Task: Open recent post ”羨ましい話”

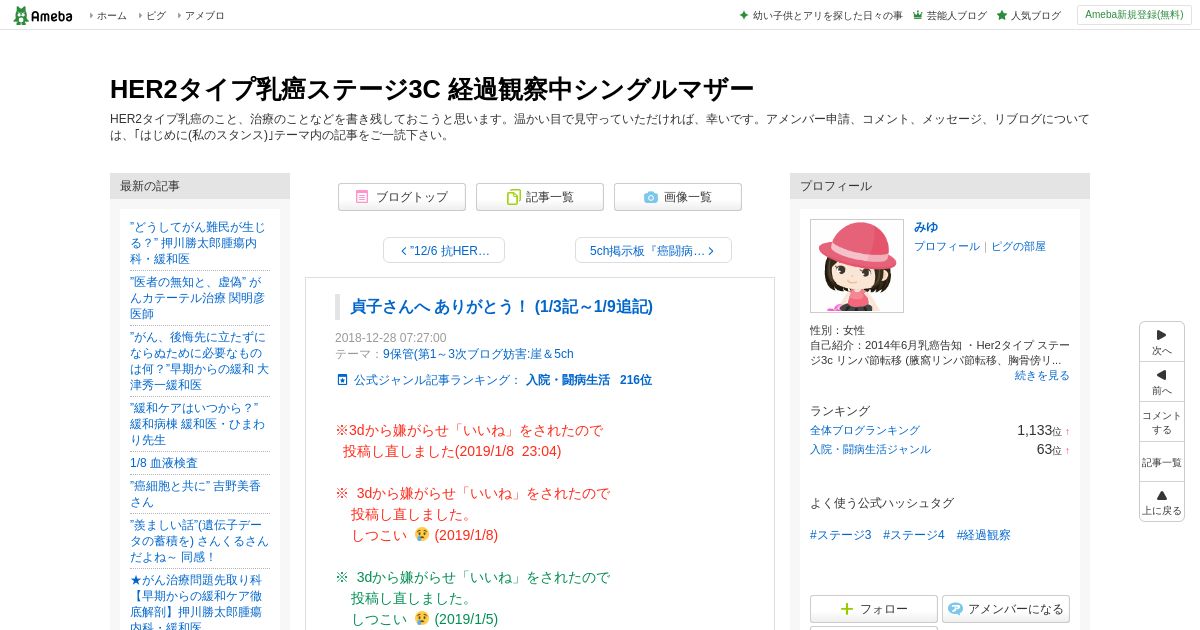Action: 199,541
